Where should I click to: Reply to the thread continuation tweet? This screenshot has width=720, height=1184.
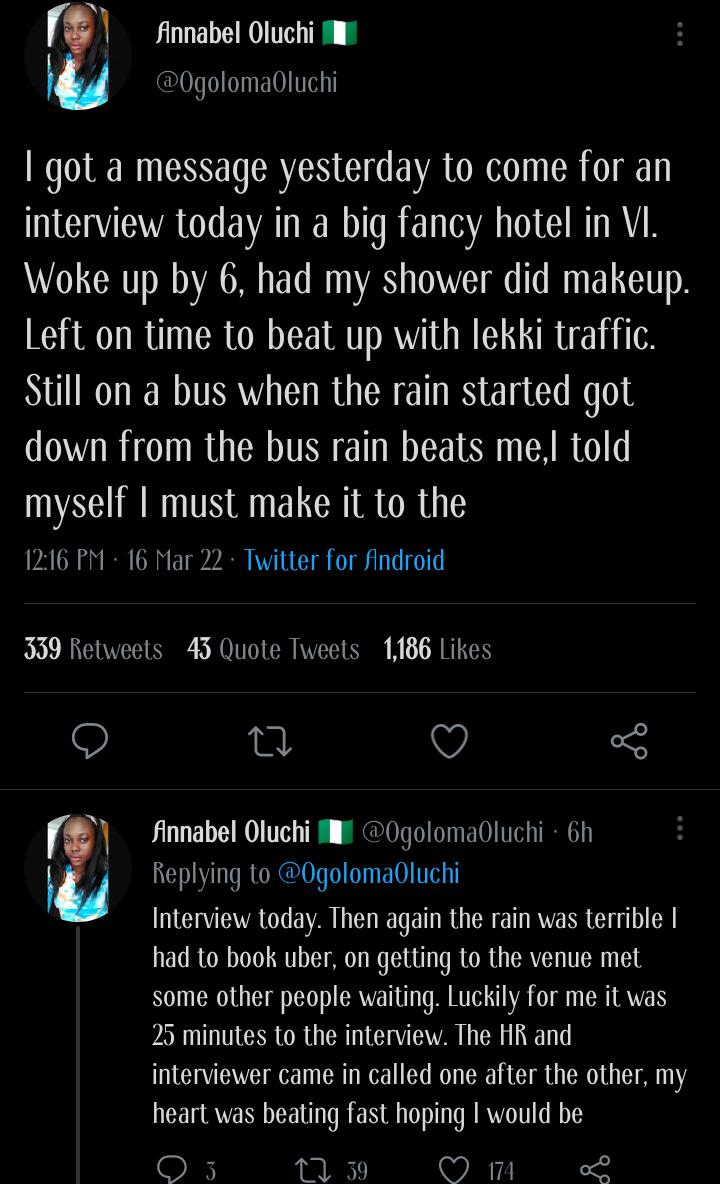[175, 1169]
